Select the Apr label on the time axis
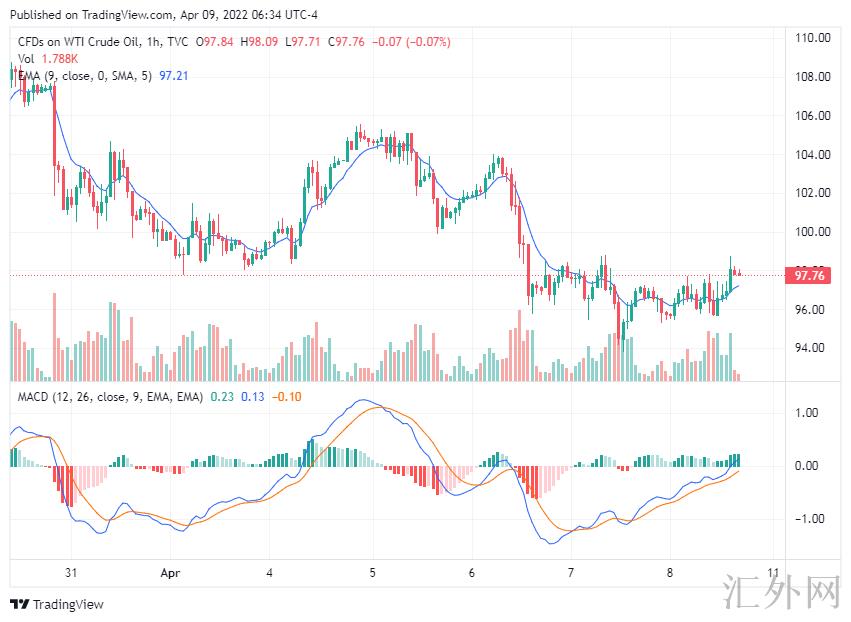851x622 pixels. (x=169, y=573)
